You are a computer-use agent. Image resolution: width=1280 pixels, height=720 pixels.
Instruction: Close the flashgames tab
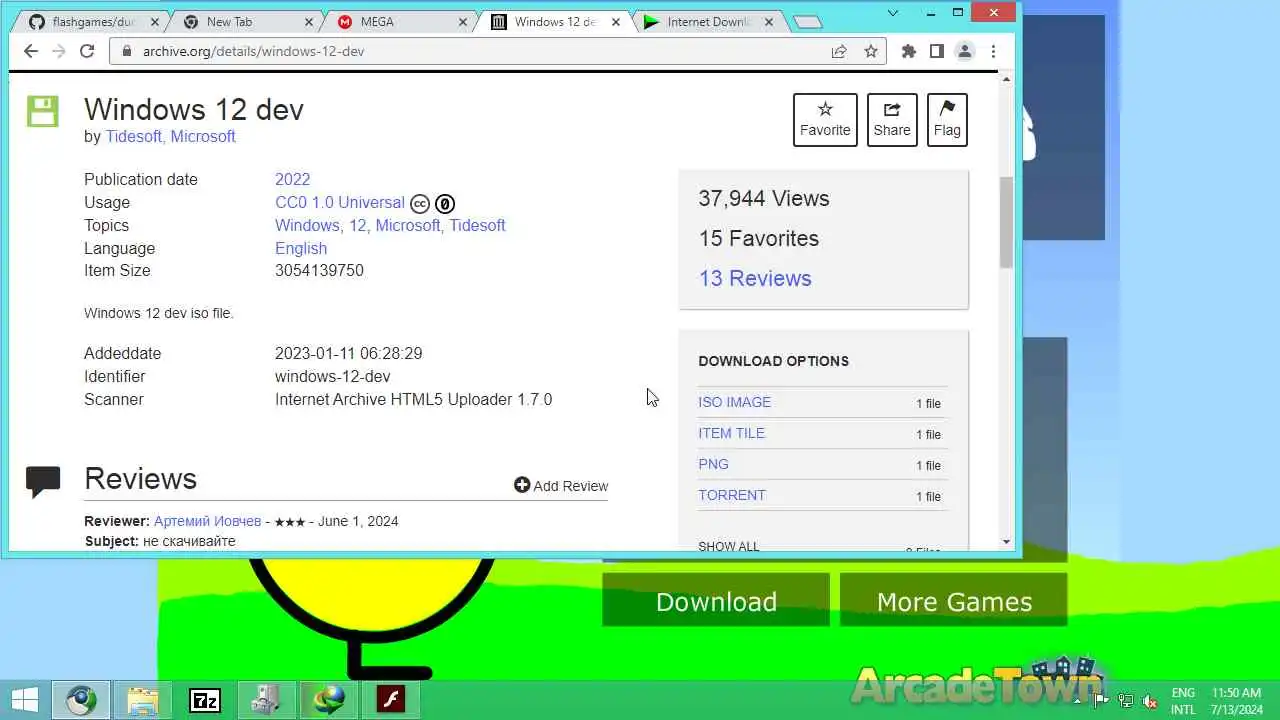(x=154, y=22)
